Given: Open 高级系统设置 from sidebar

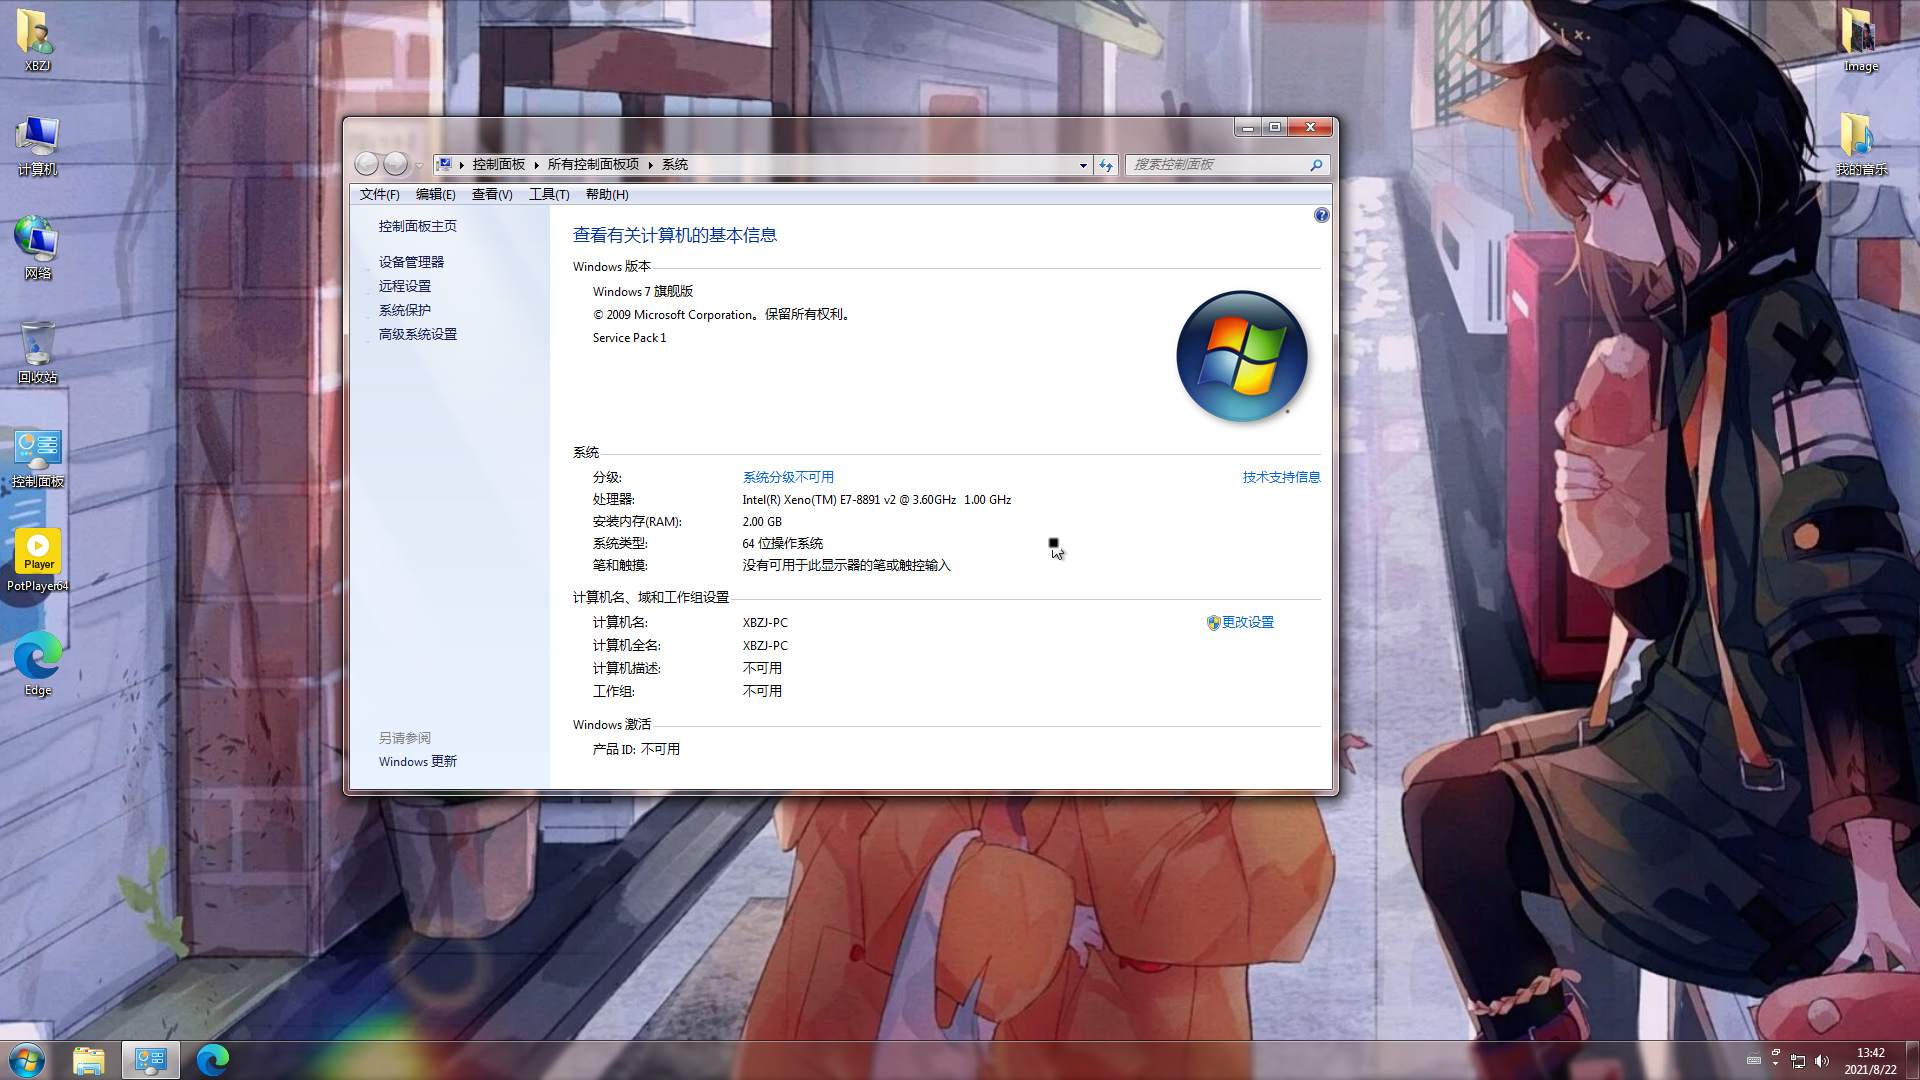Looking at the screenshot, I should (418, 332).
